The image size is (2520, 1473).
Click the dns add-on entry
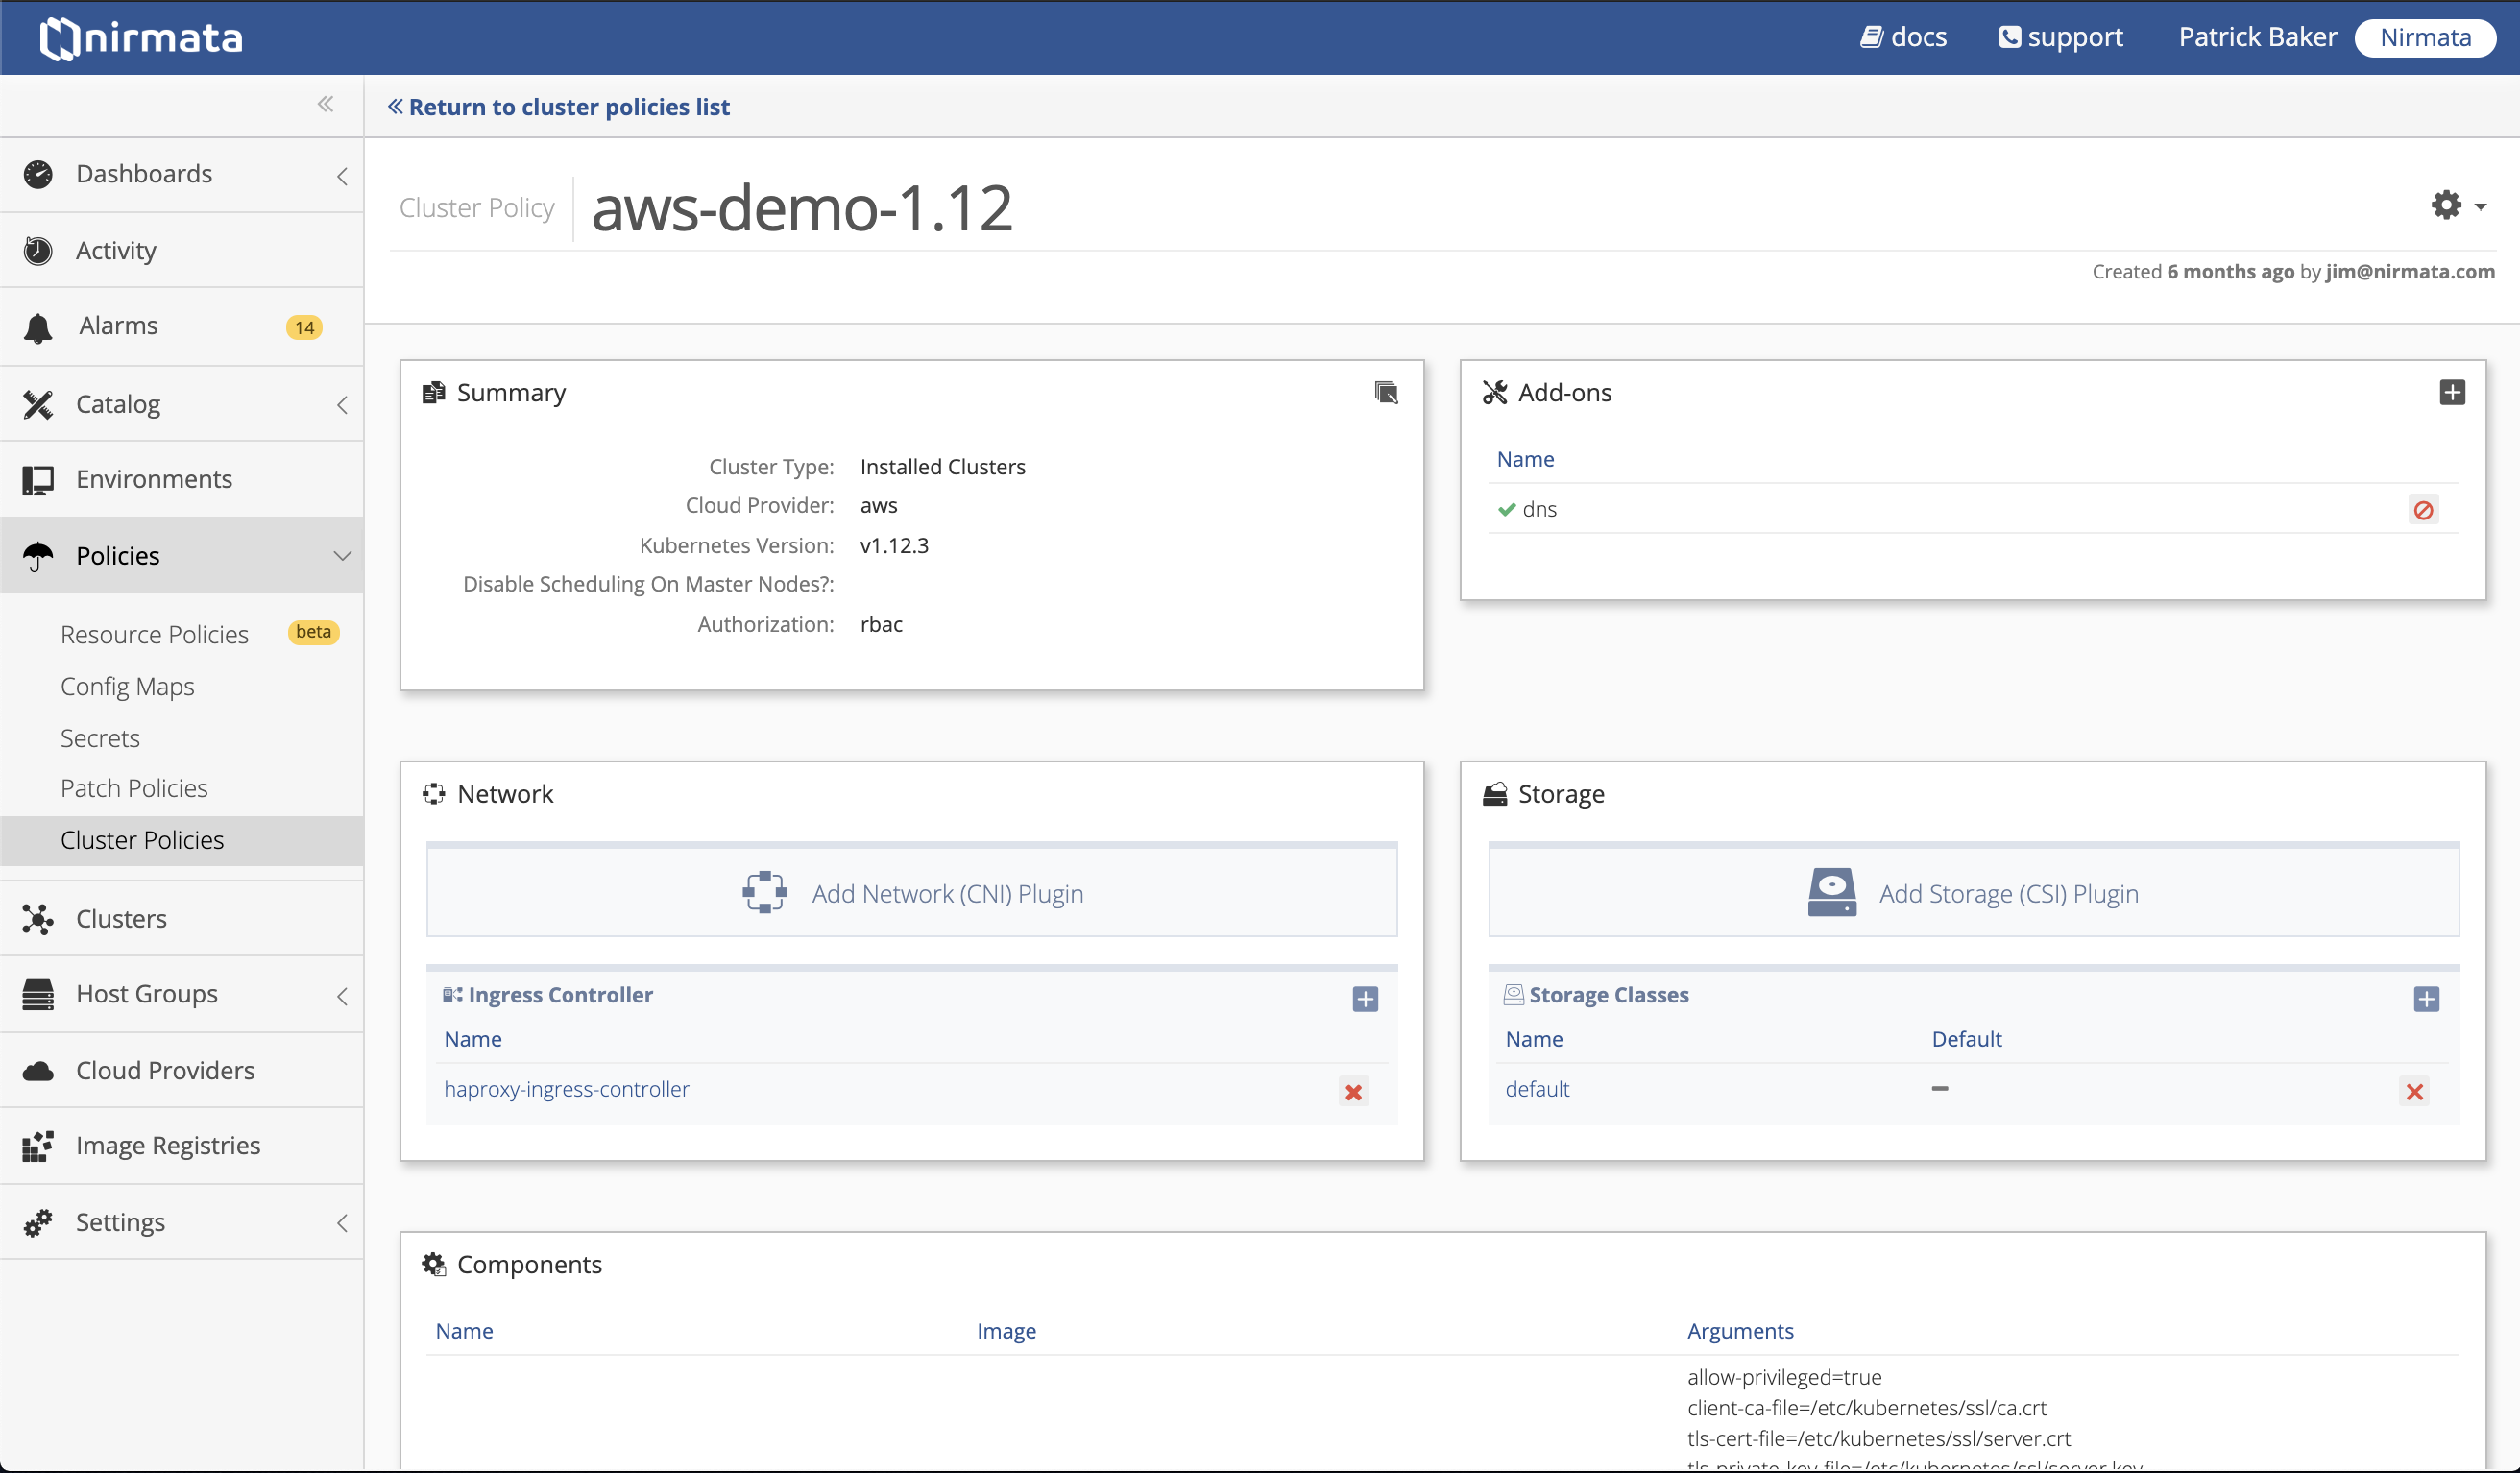(1540, 509)
